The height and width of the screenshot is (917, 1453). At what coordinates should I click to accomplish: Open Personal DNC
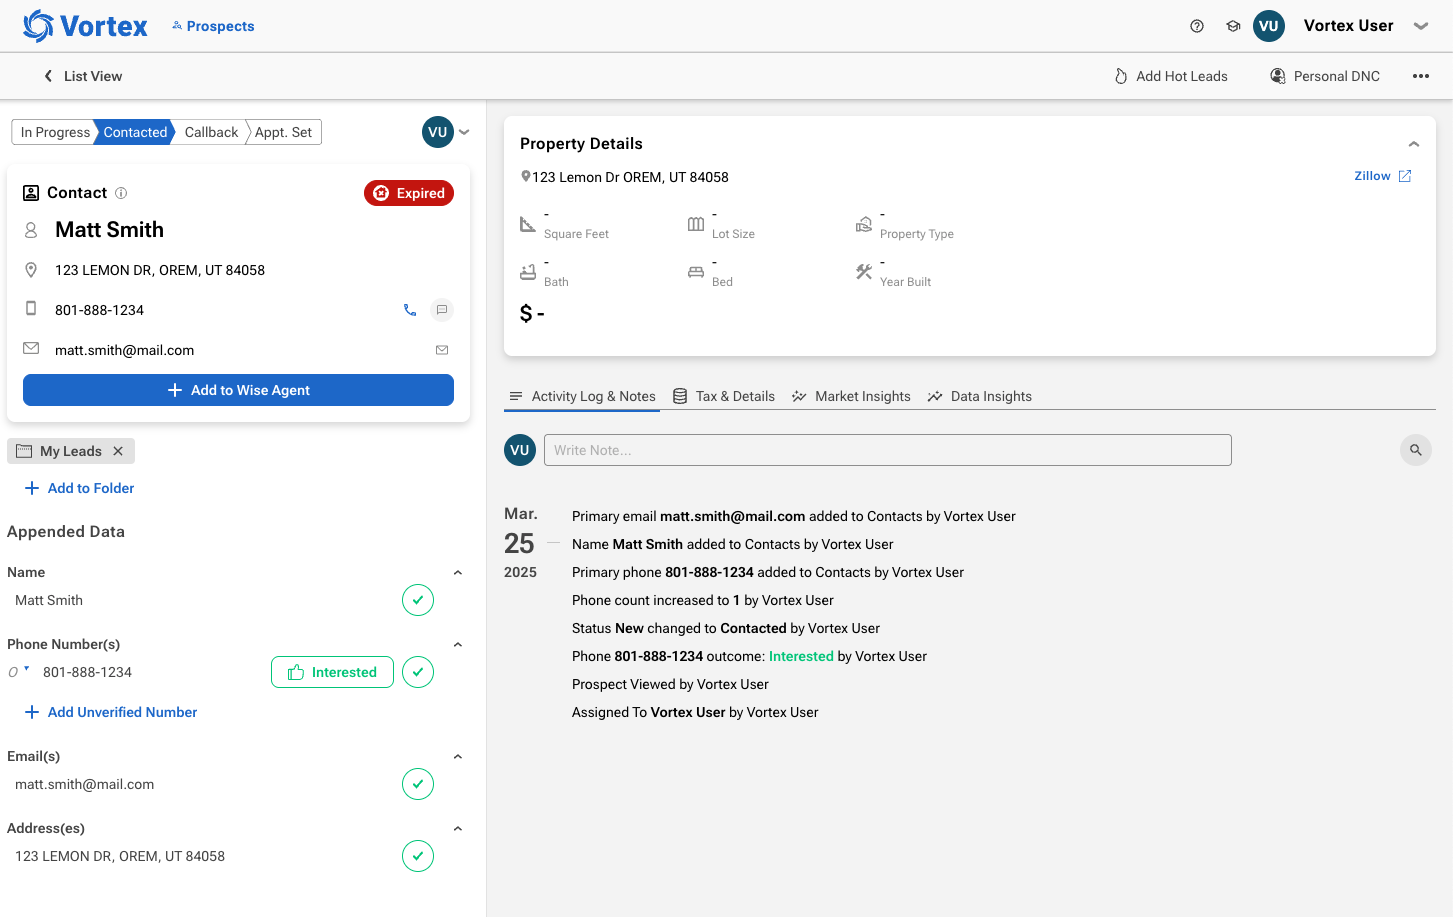pyautogui.click(x=1325, y=76)
